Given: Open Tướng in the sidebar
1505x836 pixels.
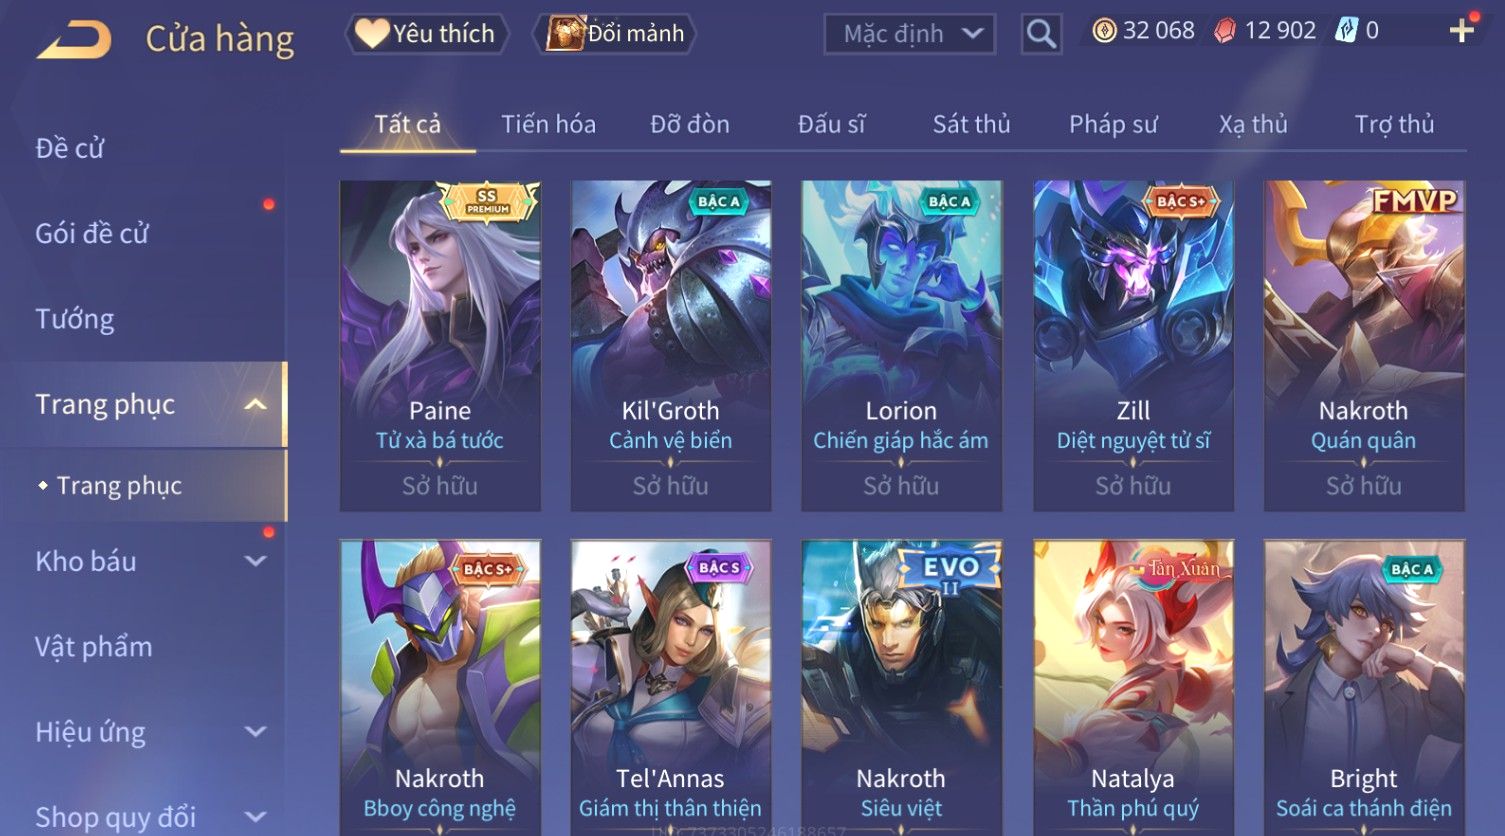Looking at the screenshot, I should click(x=75, y=319).
